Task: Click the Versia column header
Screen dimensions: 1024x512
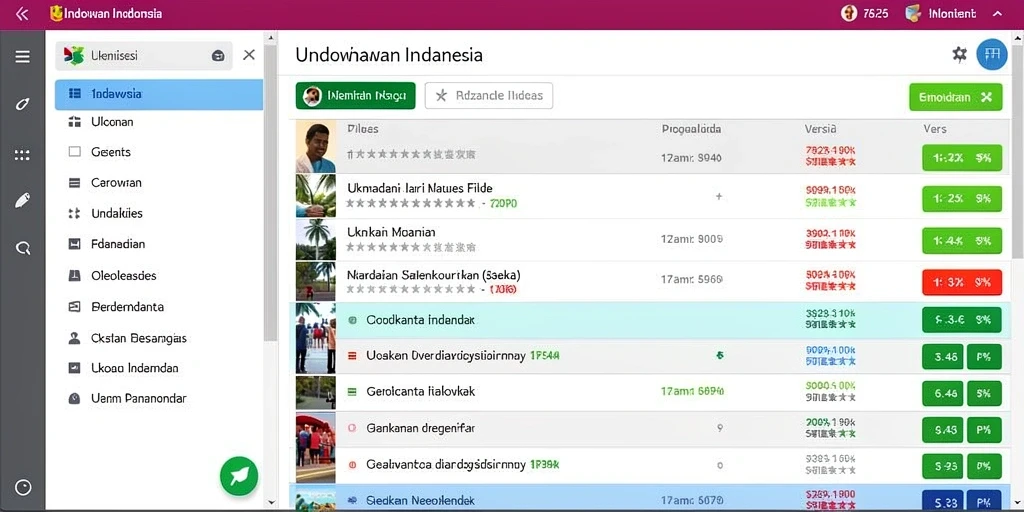Action: click(x=820, y=129)
